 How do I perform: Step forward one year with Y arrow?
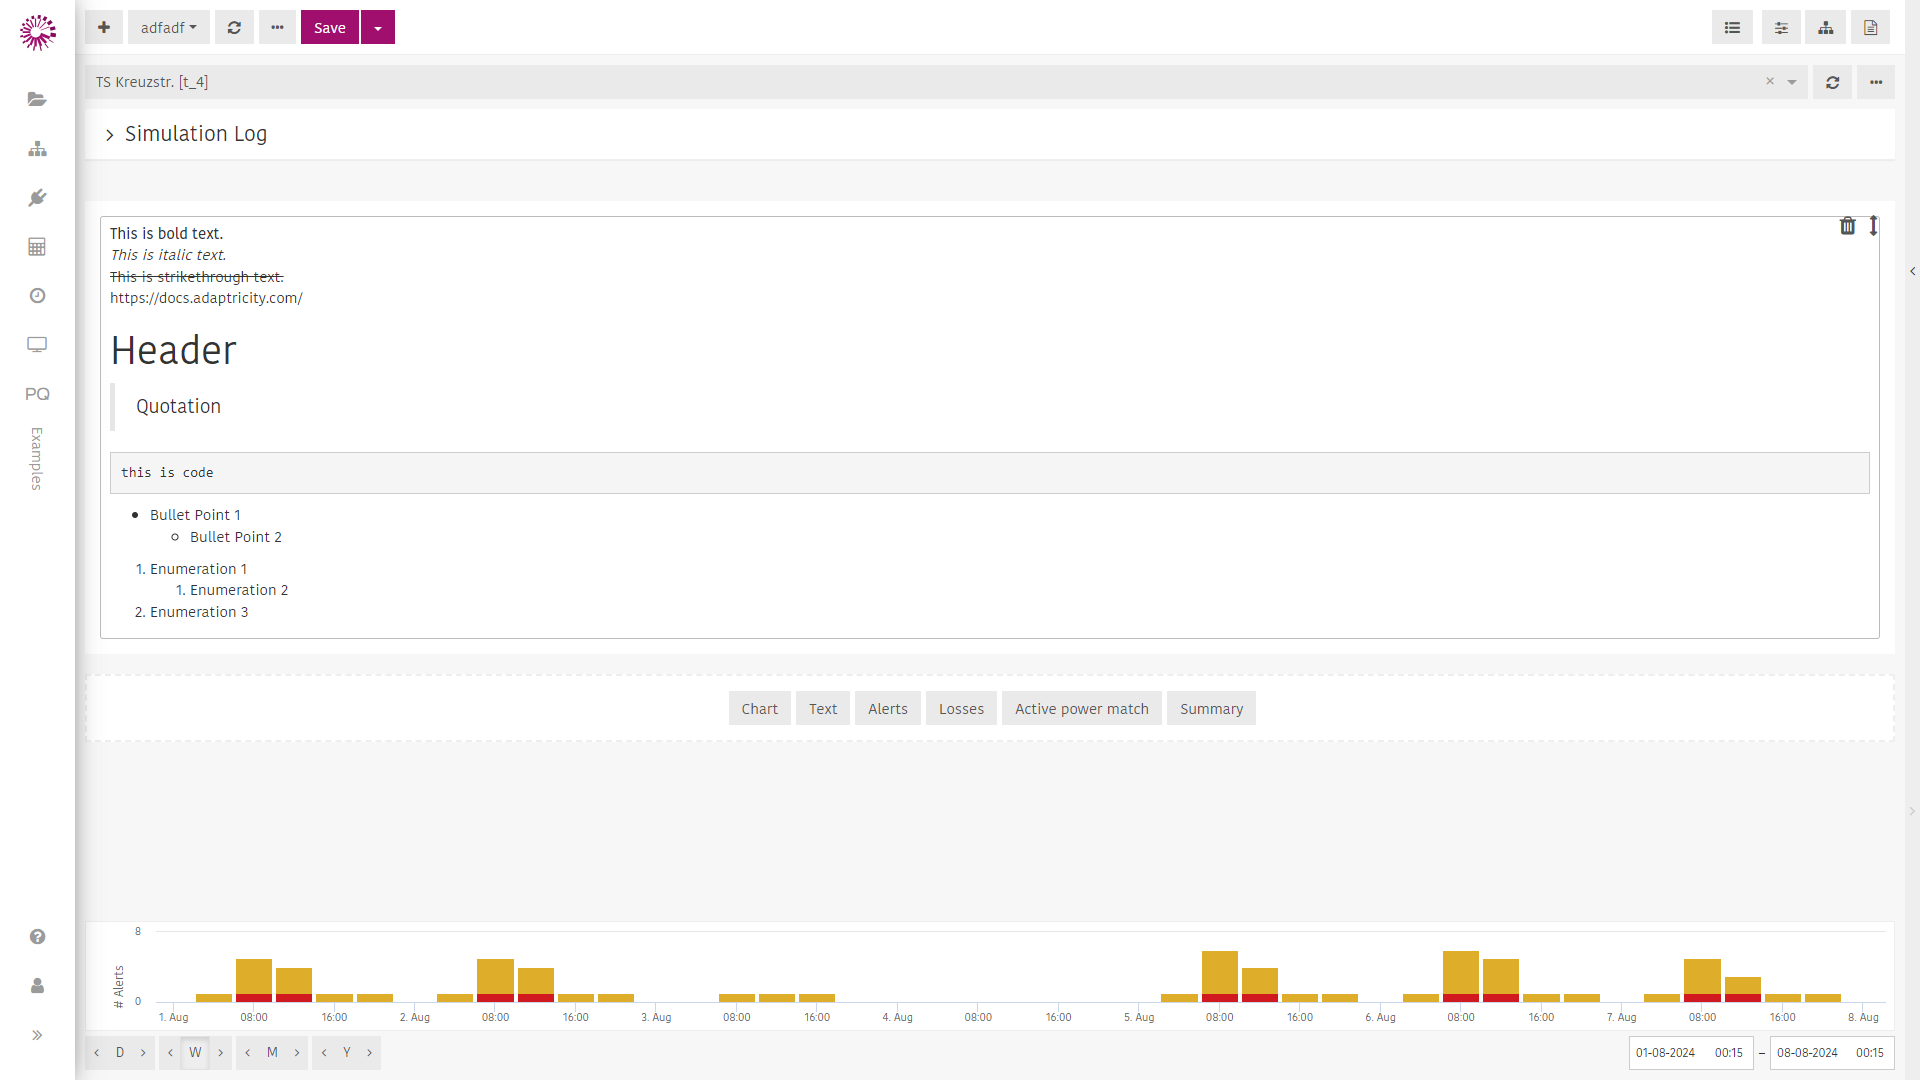(x=370, y=1053)
